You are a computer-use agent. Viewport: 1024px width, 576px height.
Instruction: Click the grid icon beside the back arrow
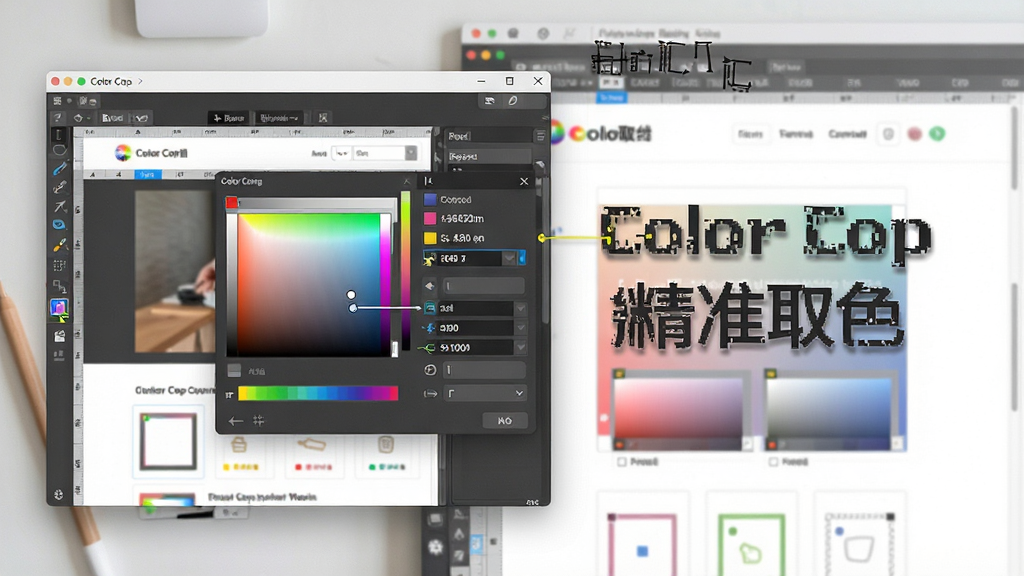(x=259, y=421)
